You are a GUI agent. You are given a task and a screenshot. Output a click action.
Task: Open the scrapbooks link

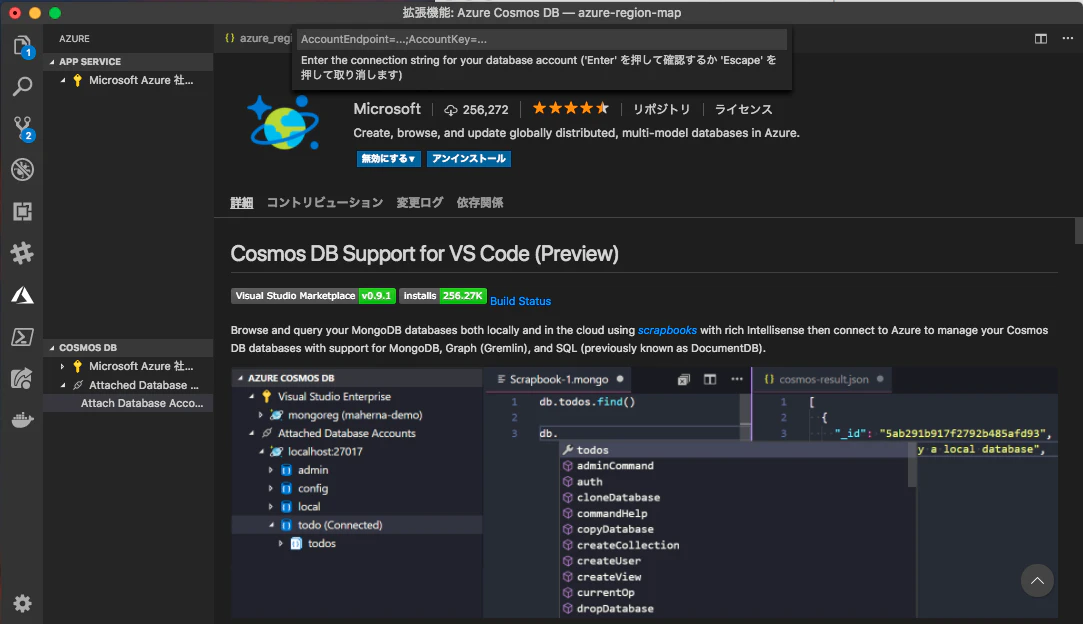(x=667, y=330)
